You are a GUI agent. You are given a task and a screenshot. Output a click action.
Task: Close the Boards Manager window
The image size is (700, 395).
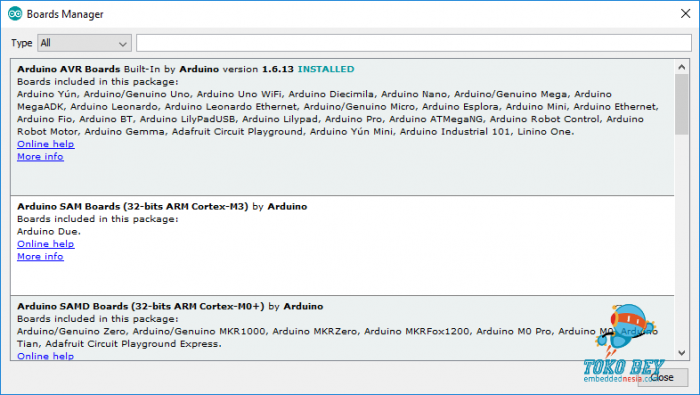click(685, 14)
